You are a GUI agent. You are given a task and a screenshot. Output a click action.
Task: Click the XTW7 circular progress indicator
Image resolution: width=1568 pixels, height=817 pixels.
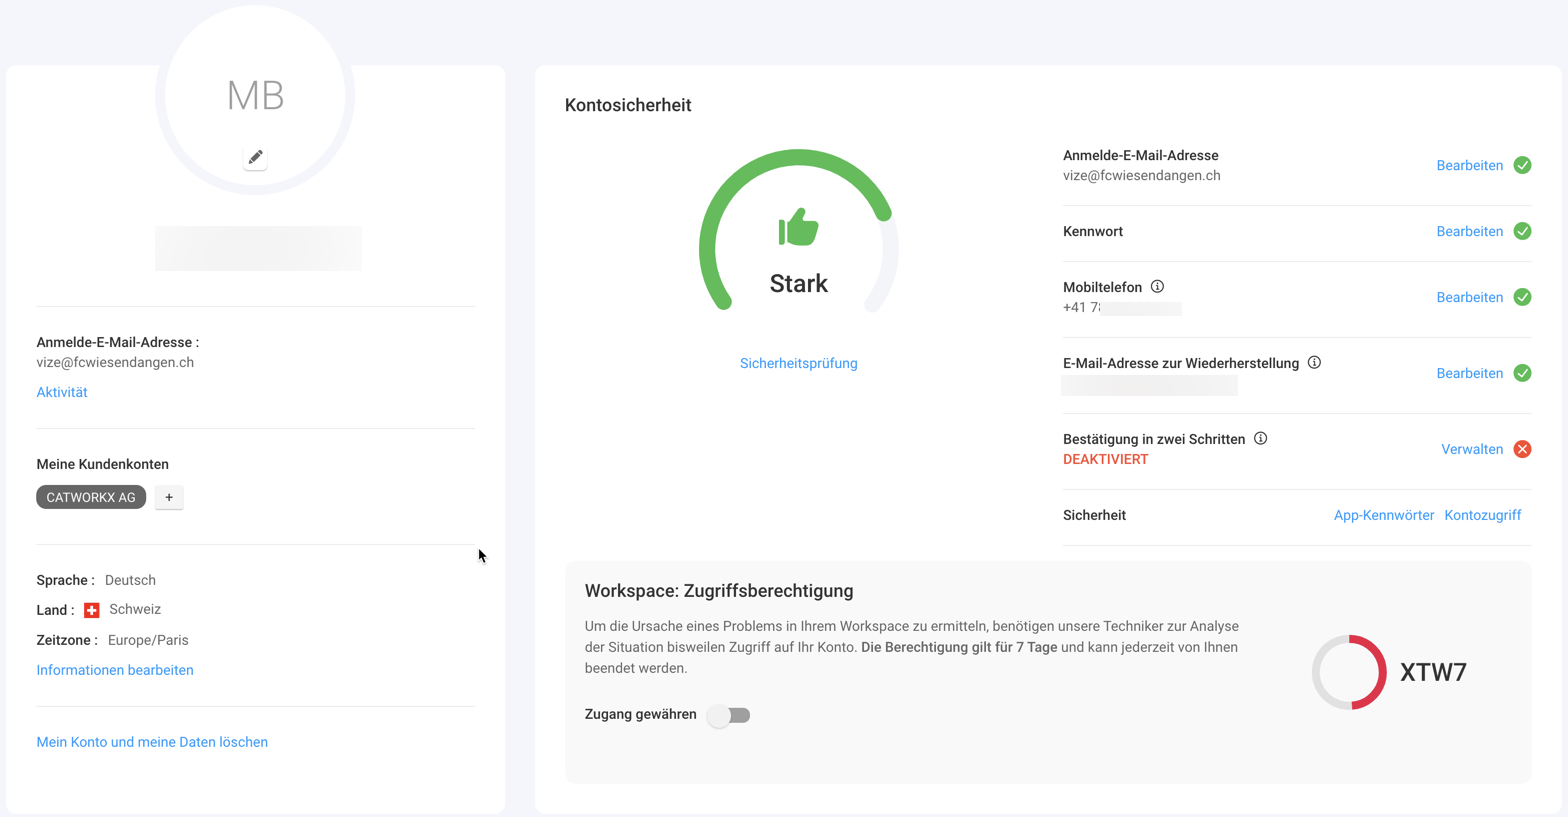point(1349,672)
